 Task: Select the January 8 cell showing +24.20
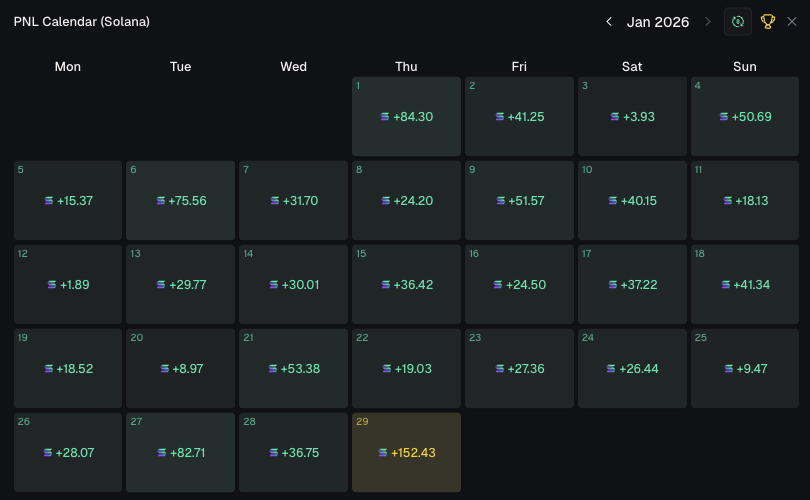(x=406, y=200)
